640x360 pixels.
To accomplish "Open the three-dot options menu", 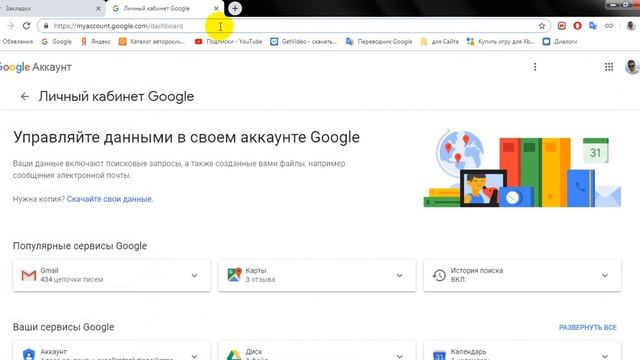I will (x=535, y=67).
